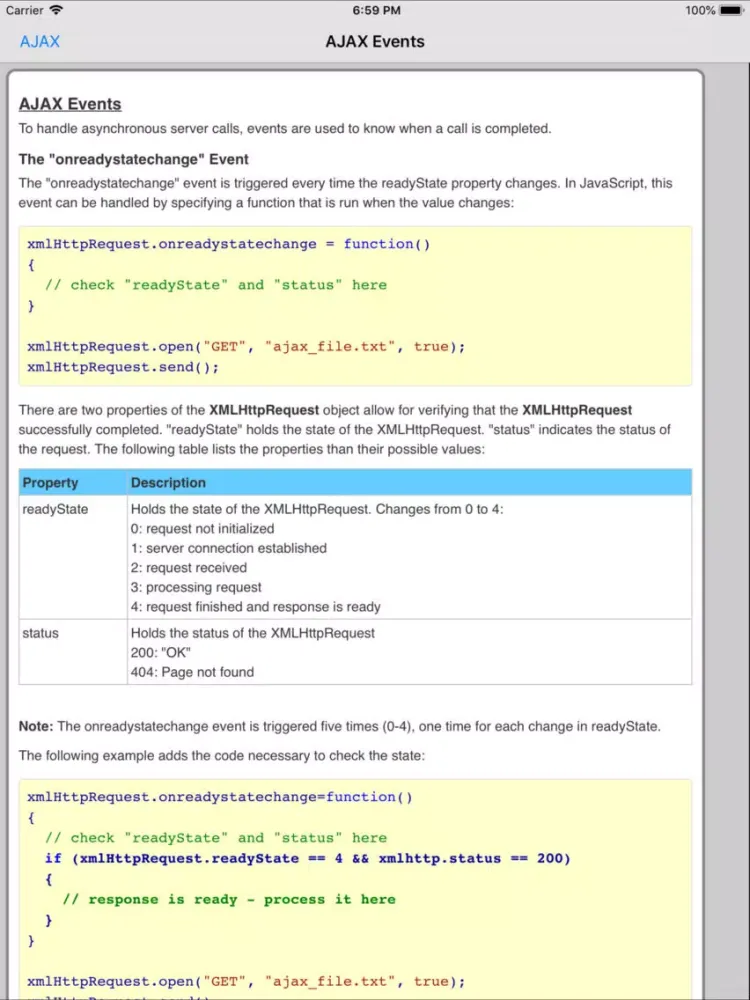Click the underlined AJAX Events page heading
The height and width of the screenshot is (1000, 750).
tap(70, 104)
